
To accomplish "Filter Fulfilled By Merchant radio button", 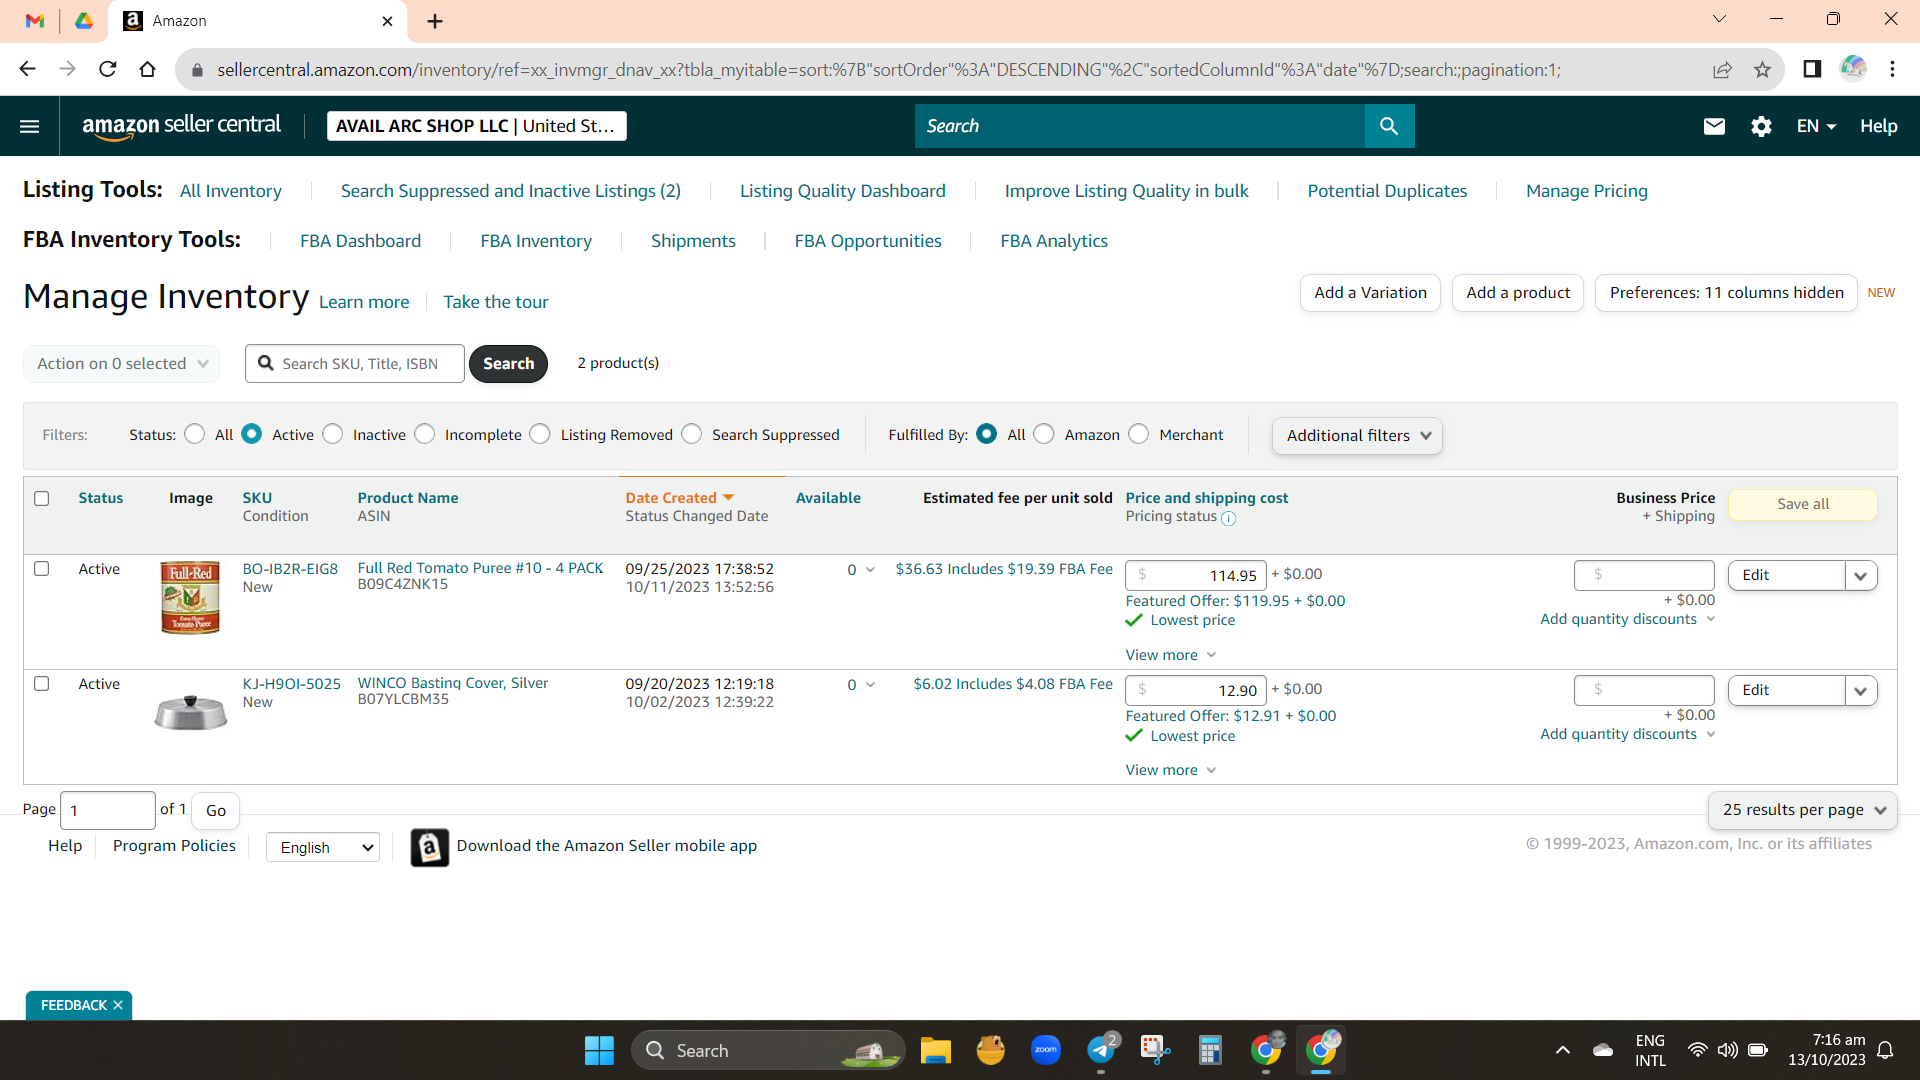I will [x=1139, y=434].
